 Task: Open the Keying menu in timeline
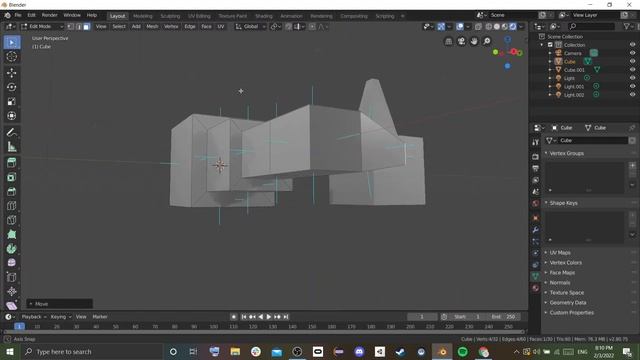[60, 317]
